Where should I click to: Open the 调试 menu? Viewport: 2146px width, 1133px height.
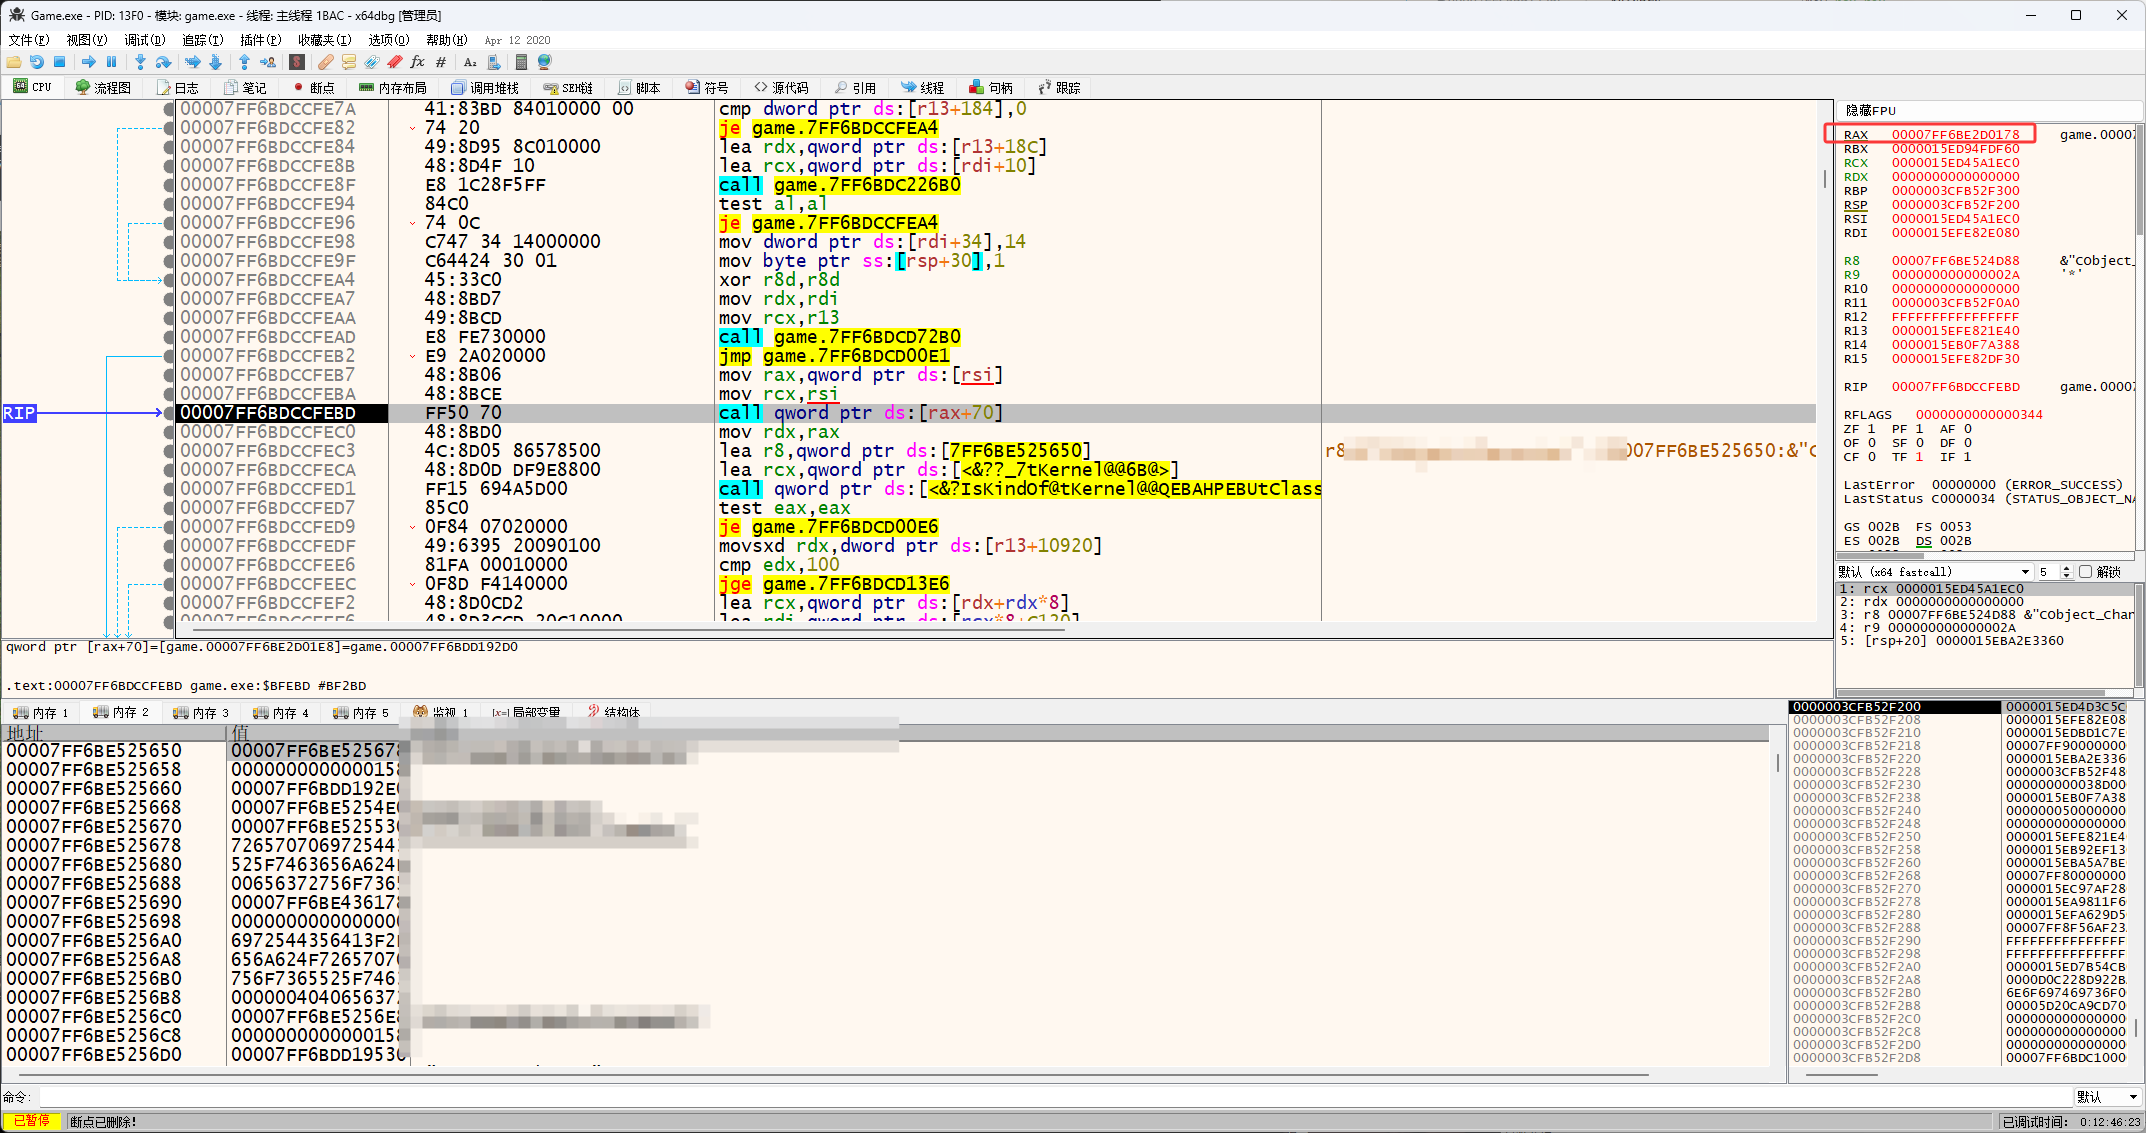click(x=144, y=40)
